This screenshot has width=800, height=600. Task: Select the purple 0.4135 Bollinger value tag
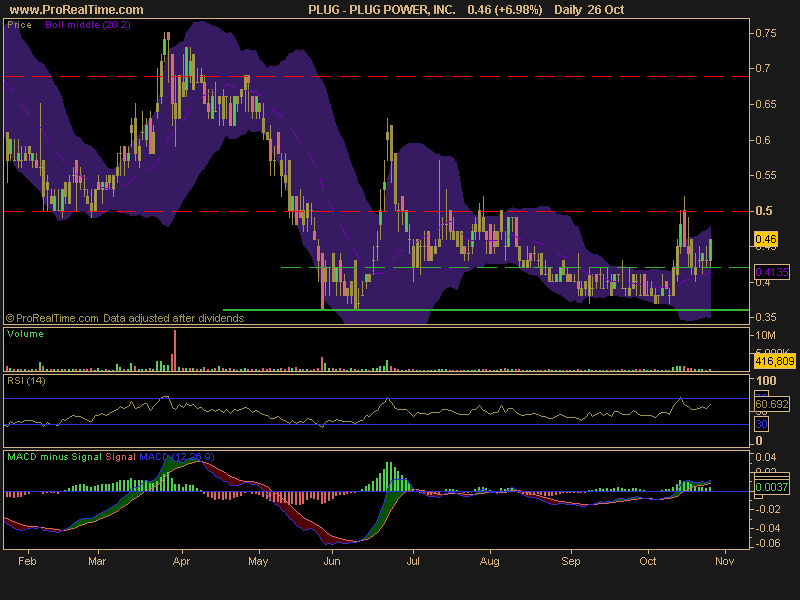(x=772, y=272)
